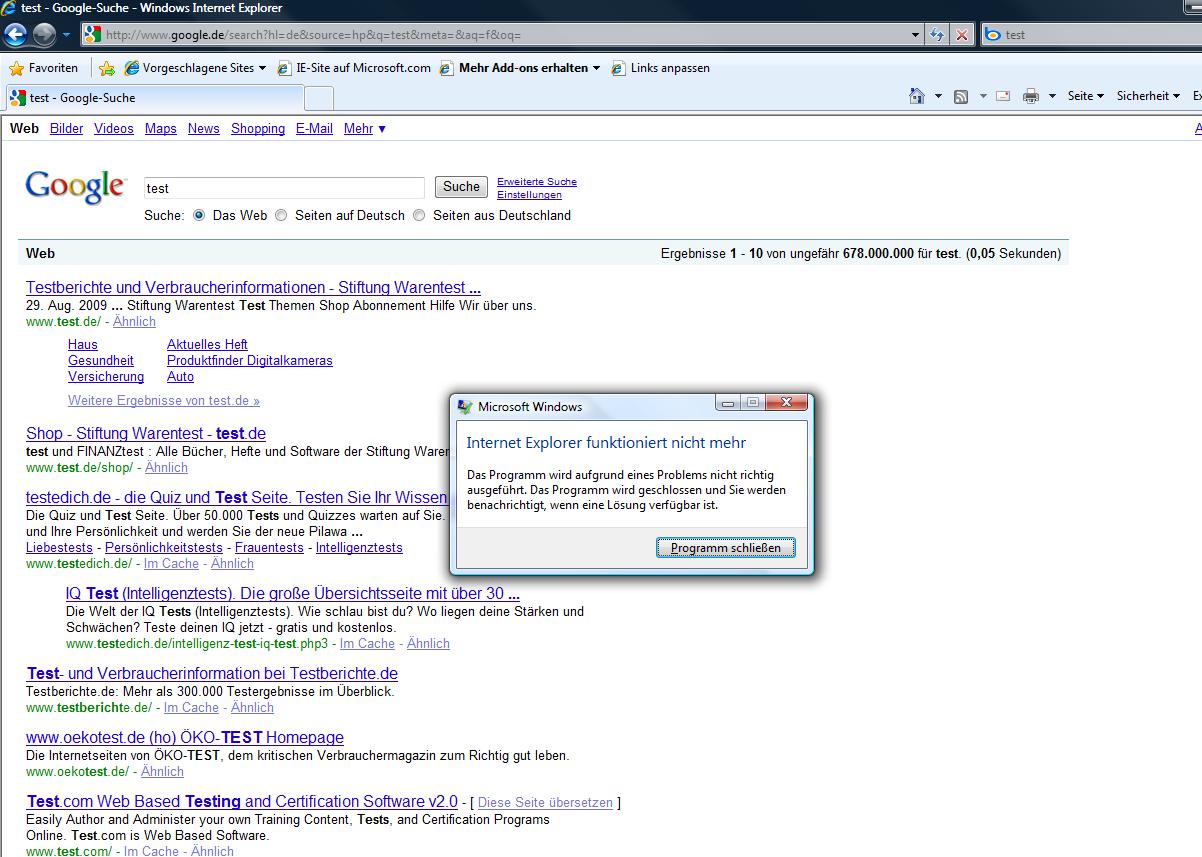Screen dimensions: 1202x857
Task: Click 'Diese Seite übersetzen' link
Action: coord(546,803)
